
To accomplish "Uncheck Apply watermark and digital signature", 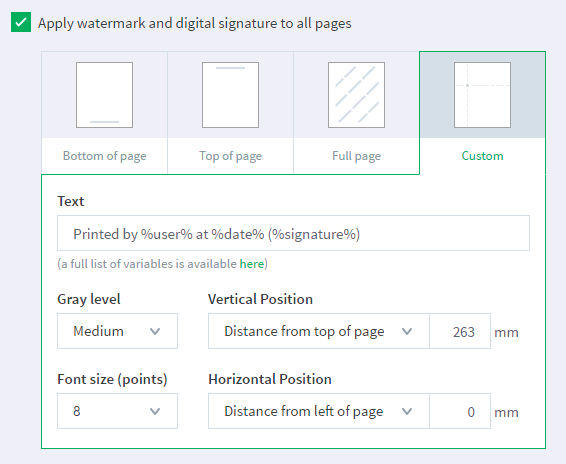I will click(x=21, y=22).
